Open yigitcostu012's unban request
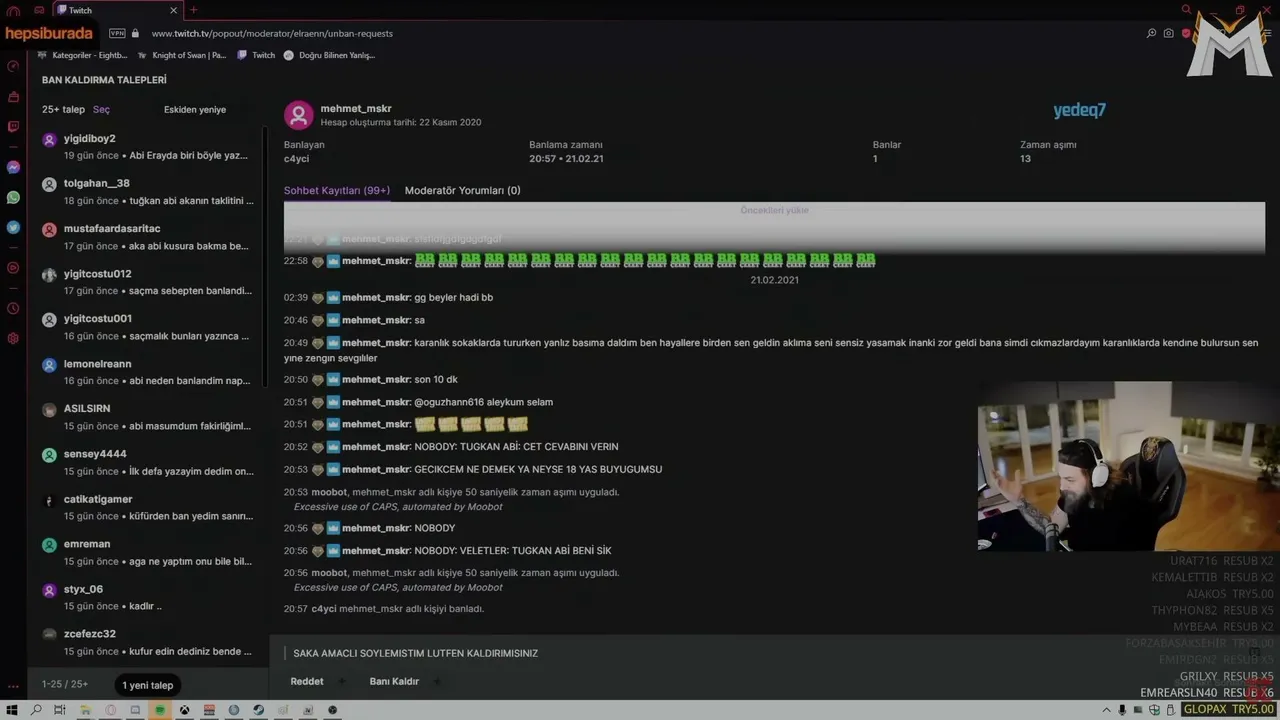This screenshot has height=720, width=1280. pos(148,282)
